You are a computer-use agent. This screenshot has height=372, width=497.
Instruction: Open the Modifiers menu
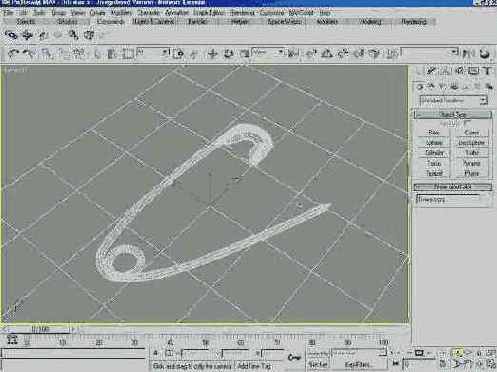121,13
